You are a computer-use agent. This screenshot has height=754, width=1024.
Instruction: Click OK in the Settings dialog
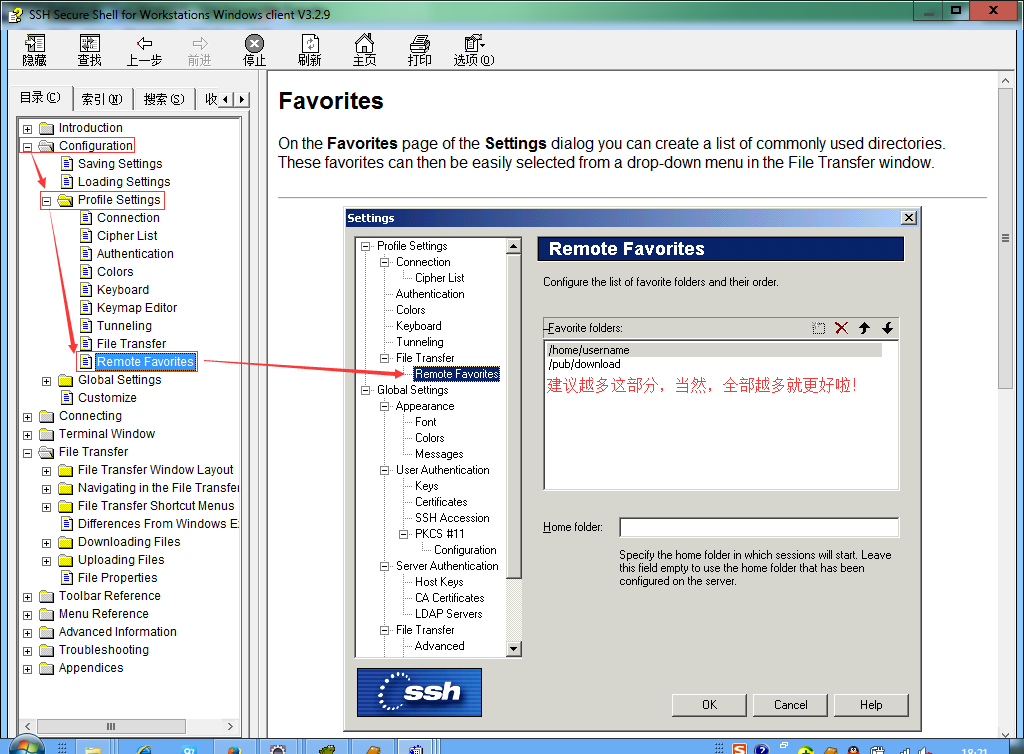709,705
